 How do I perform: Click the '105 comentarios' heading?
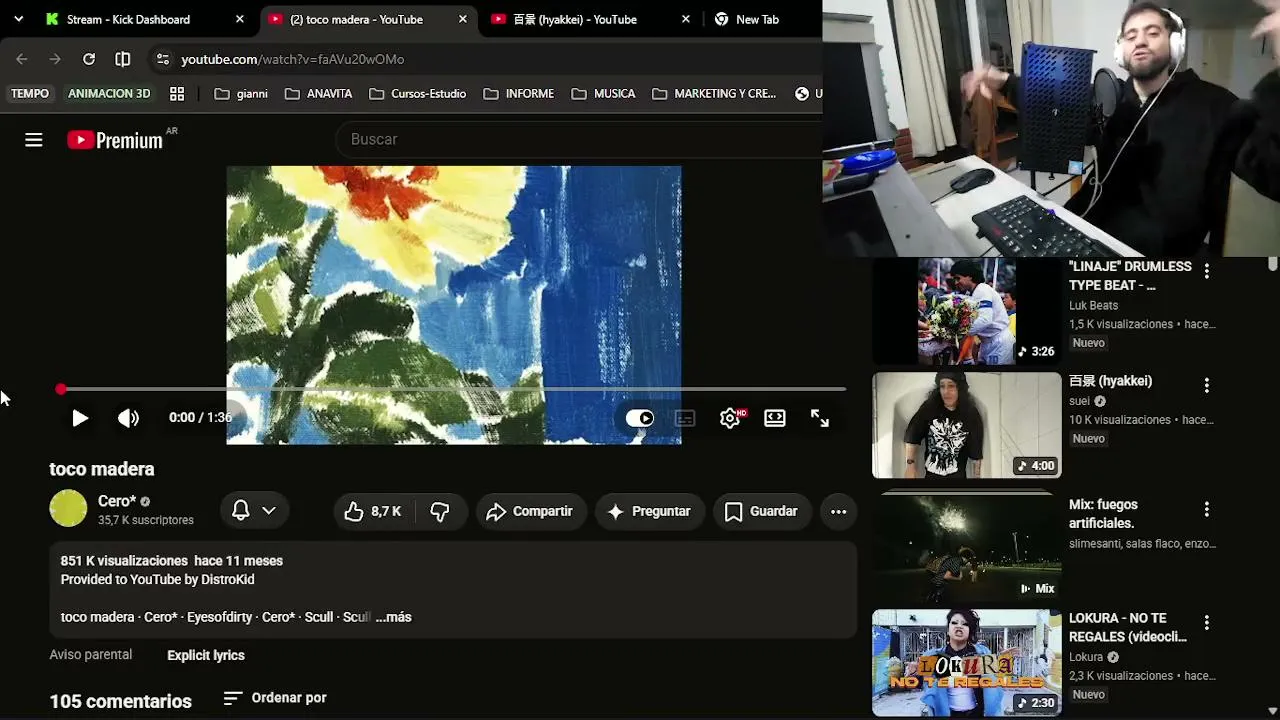click(120, 701)
